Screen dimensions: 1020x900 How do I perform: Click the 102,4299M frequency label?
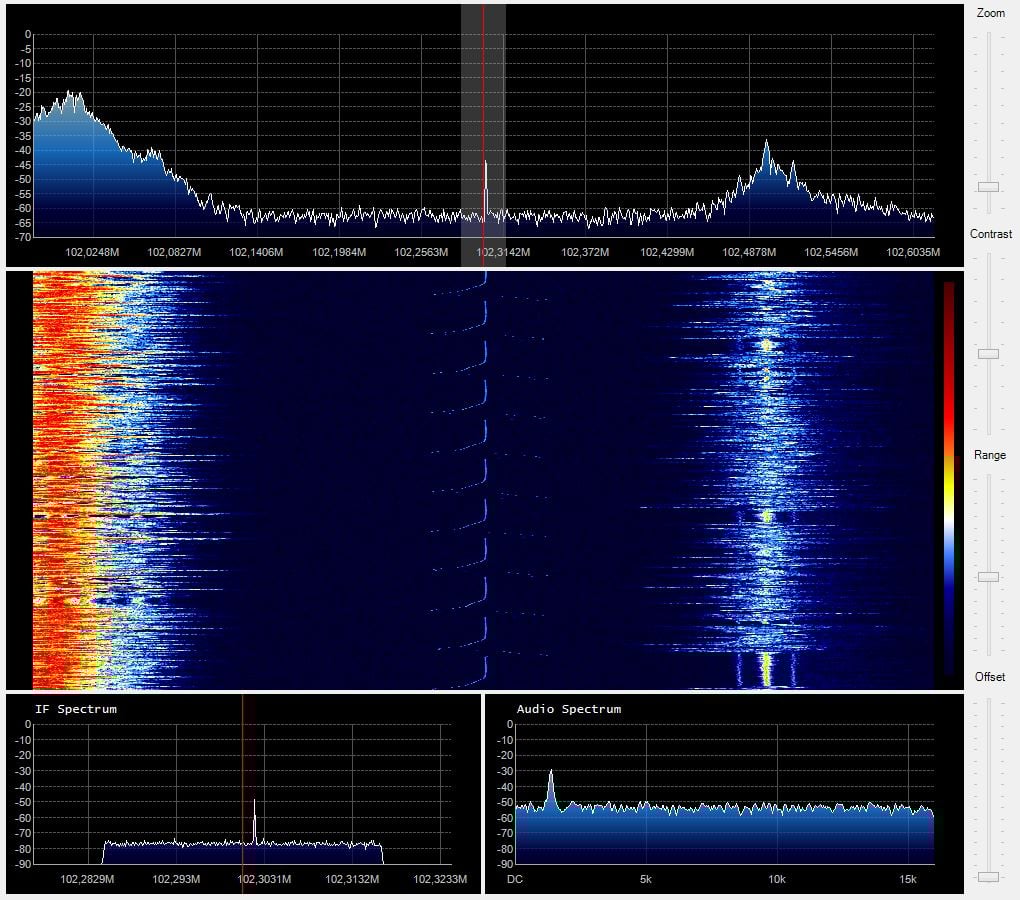(667, 252)
